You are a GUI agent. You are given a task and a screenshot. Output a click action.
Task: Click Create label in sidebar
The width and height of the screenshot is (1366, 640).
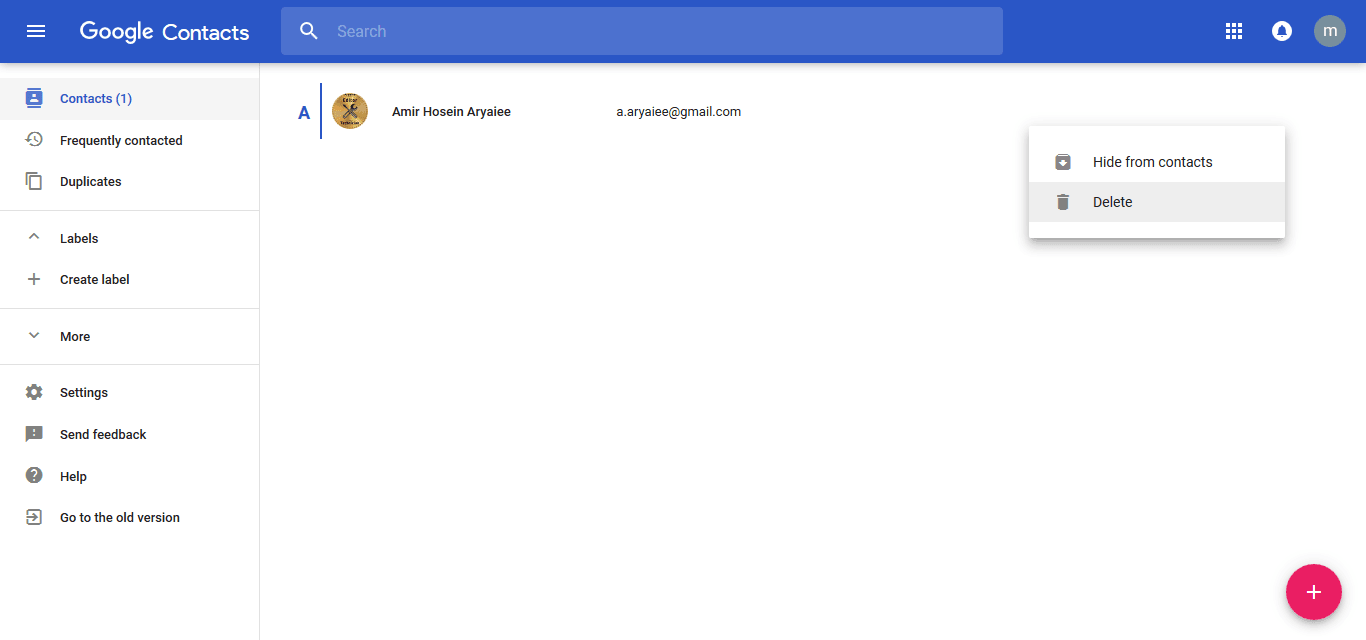pos(94,279)
